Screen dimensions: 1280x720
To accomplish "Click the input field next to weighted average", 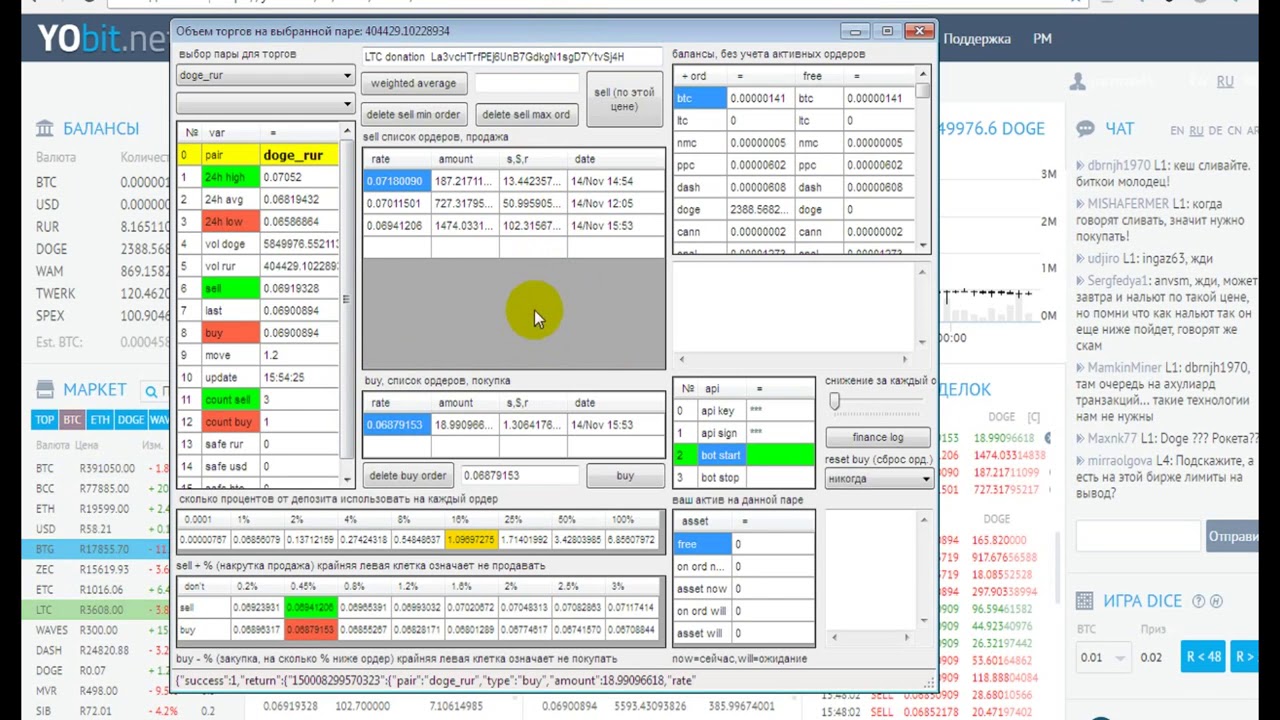I will pos(526,83).
